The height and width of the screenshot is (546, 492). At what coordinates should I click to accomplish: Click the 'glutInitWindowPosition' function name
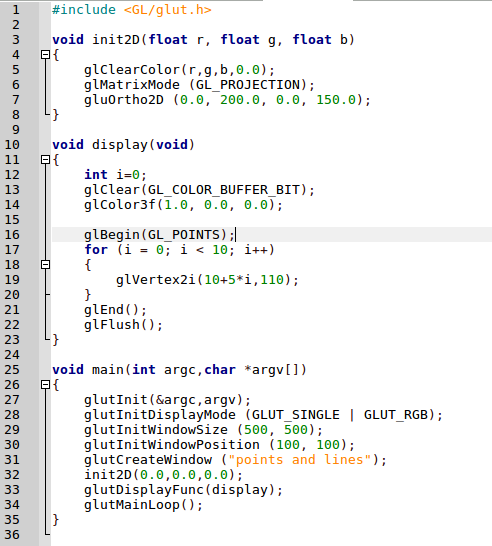pos(172,445)
